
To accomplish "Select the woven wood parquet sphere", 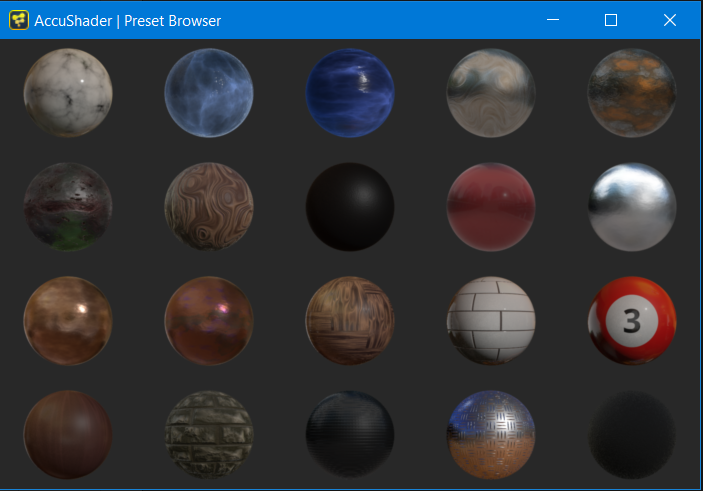I will click(350, 320).
